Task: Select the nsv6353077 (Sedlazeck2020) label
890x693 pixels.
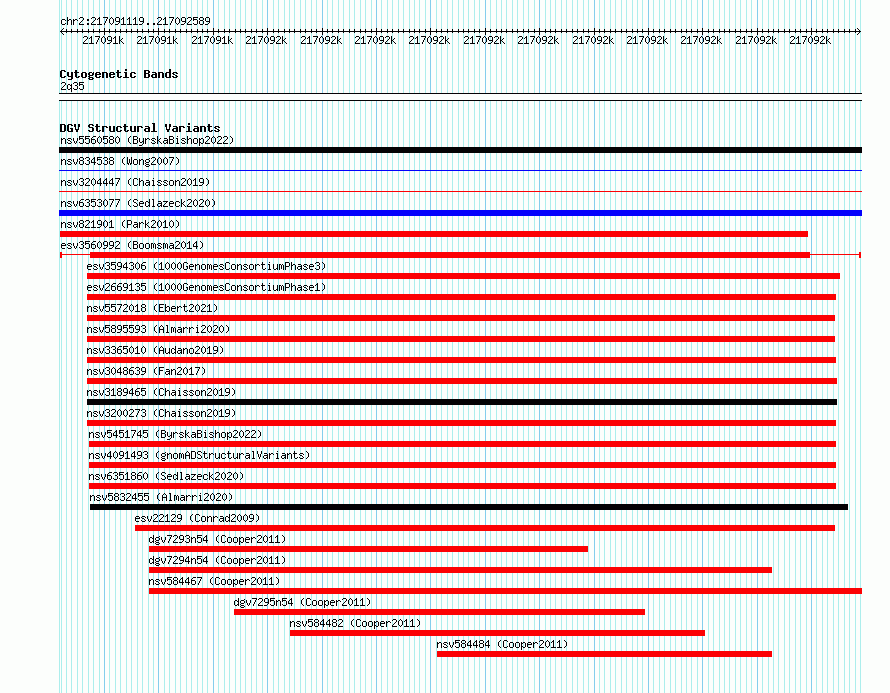Action: [138, 203]
